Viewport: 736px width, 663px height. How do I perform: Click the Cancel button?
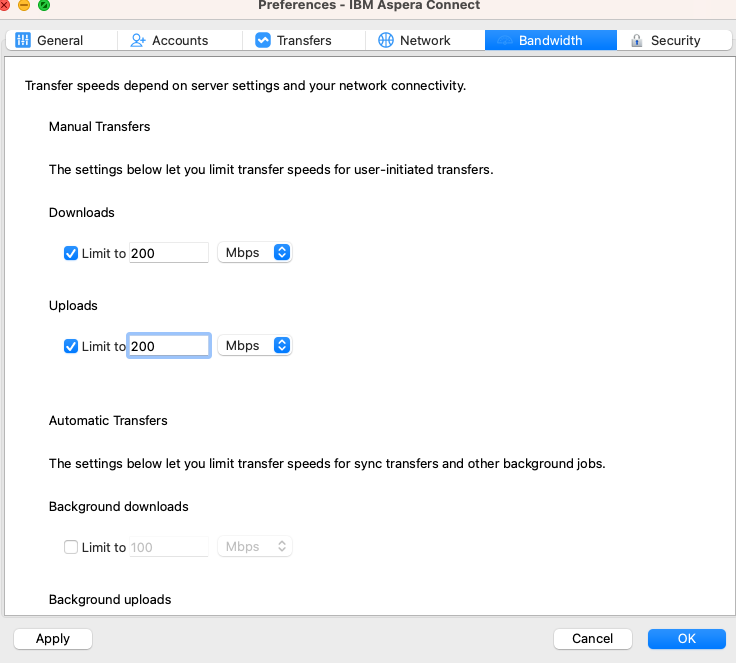click(x=593, y=639)
